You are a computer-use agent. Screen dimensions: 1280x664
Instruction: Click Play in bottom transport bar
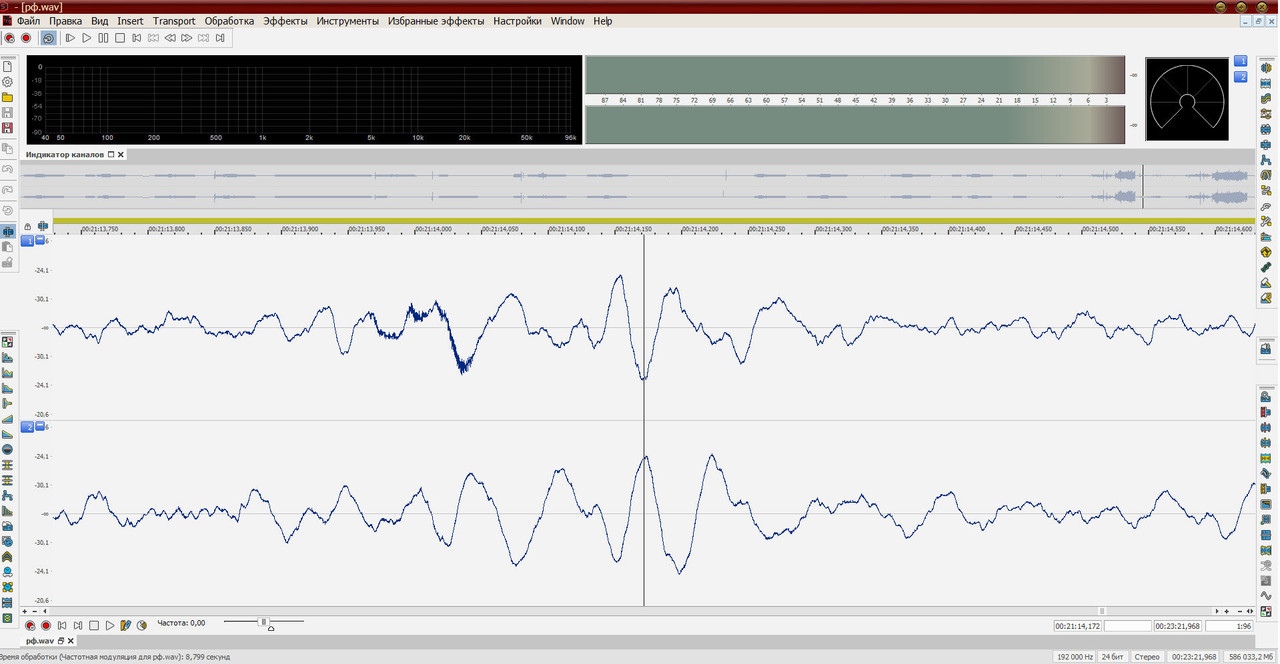[x=110, y=625]
